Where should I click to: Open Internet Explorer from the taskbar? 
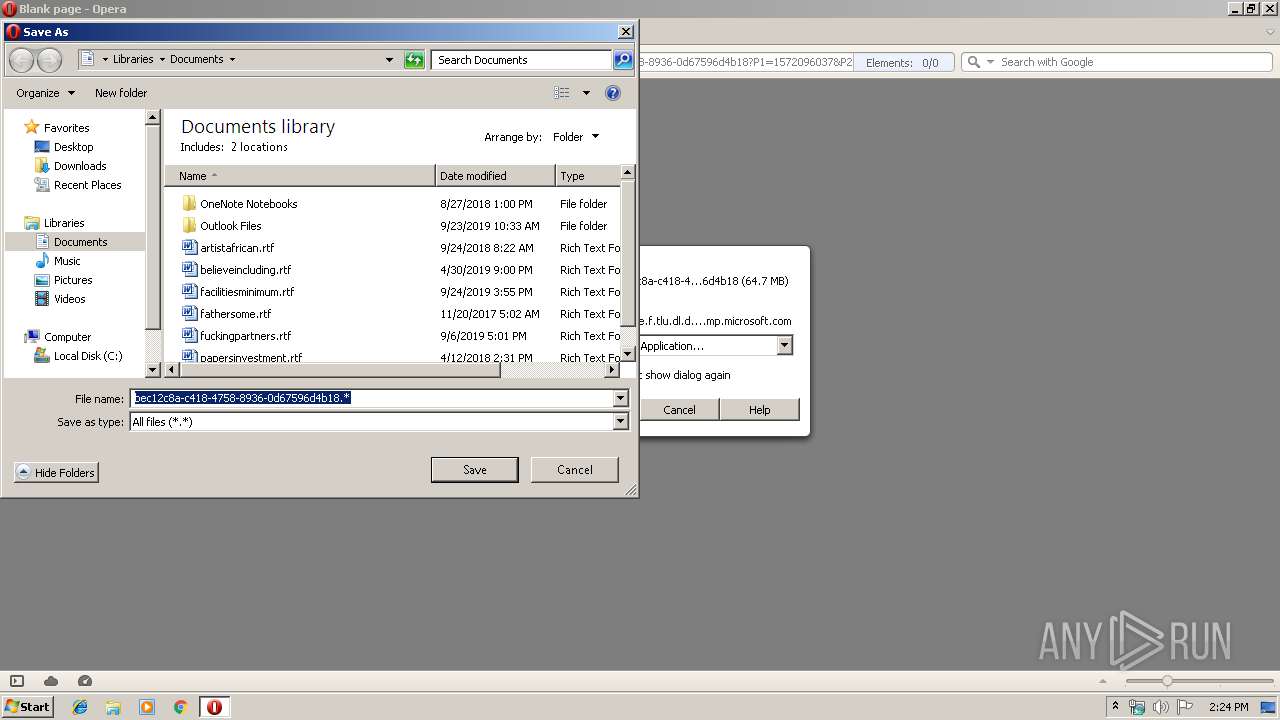point(80,707)
